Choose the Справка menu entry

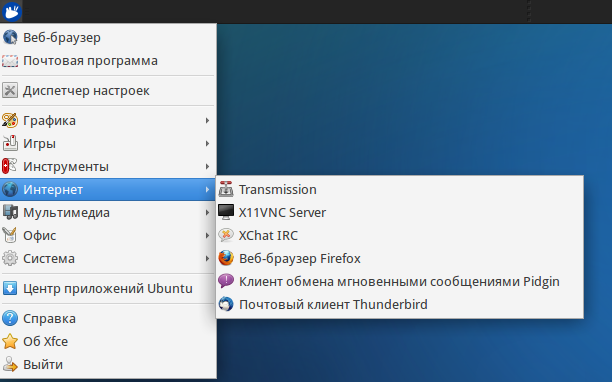(x=108, y=319)
